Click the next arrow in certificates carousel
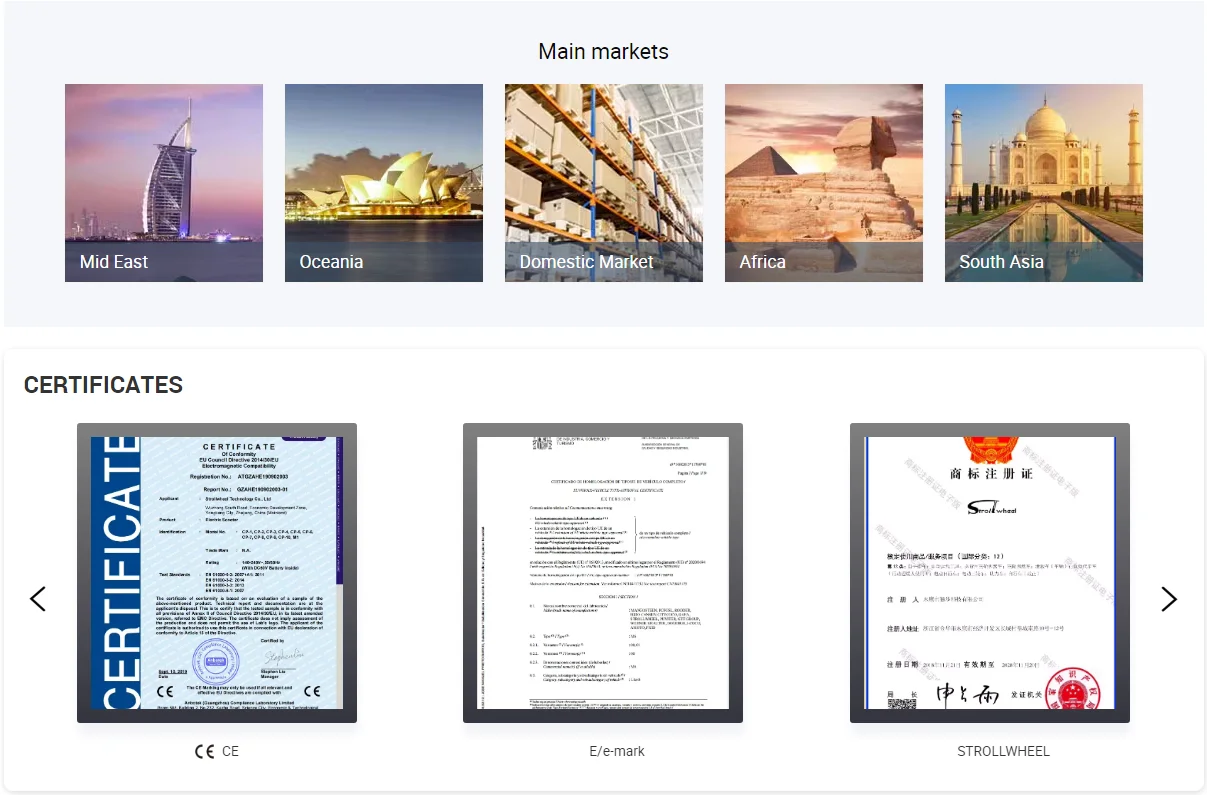This screenshot has height=795, width=1207. [1168, 599]
